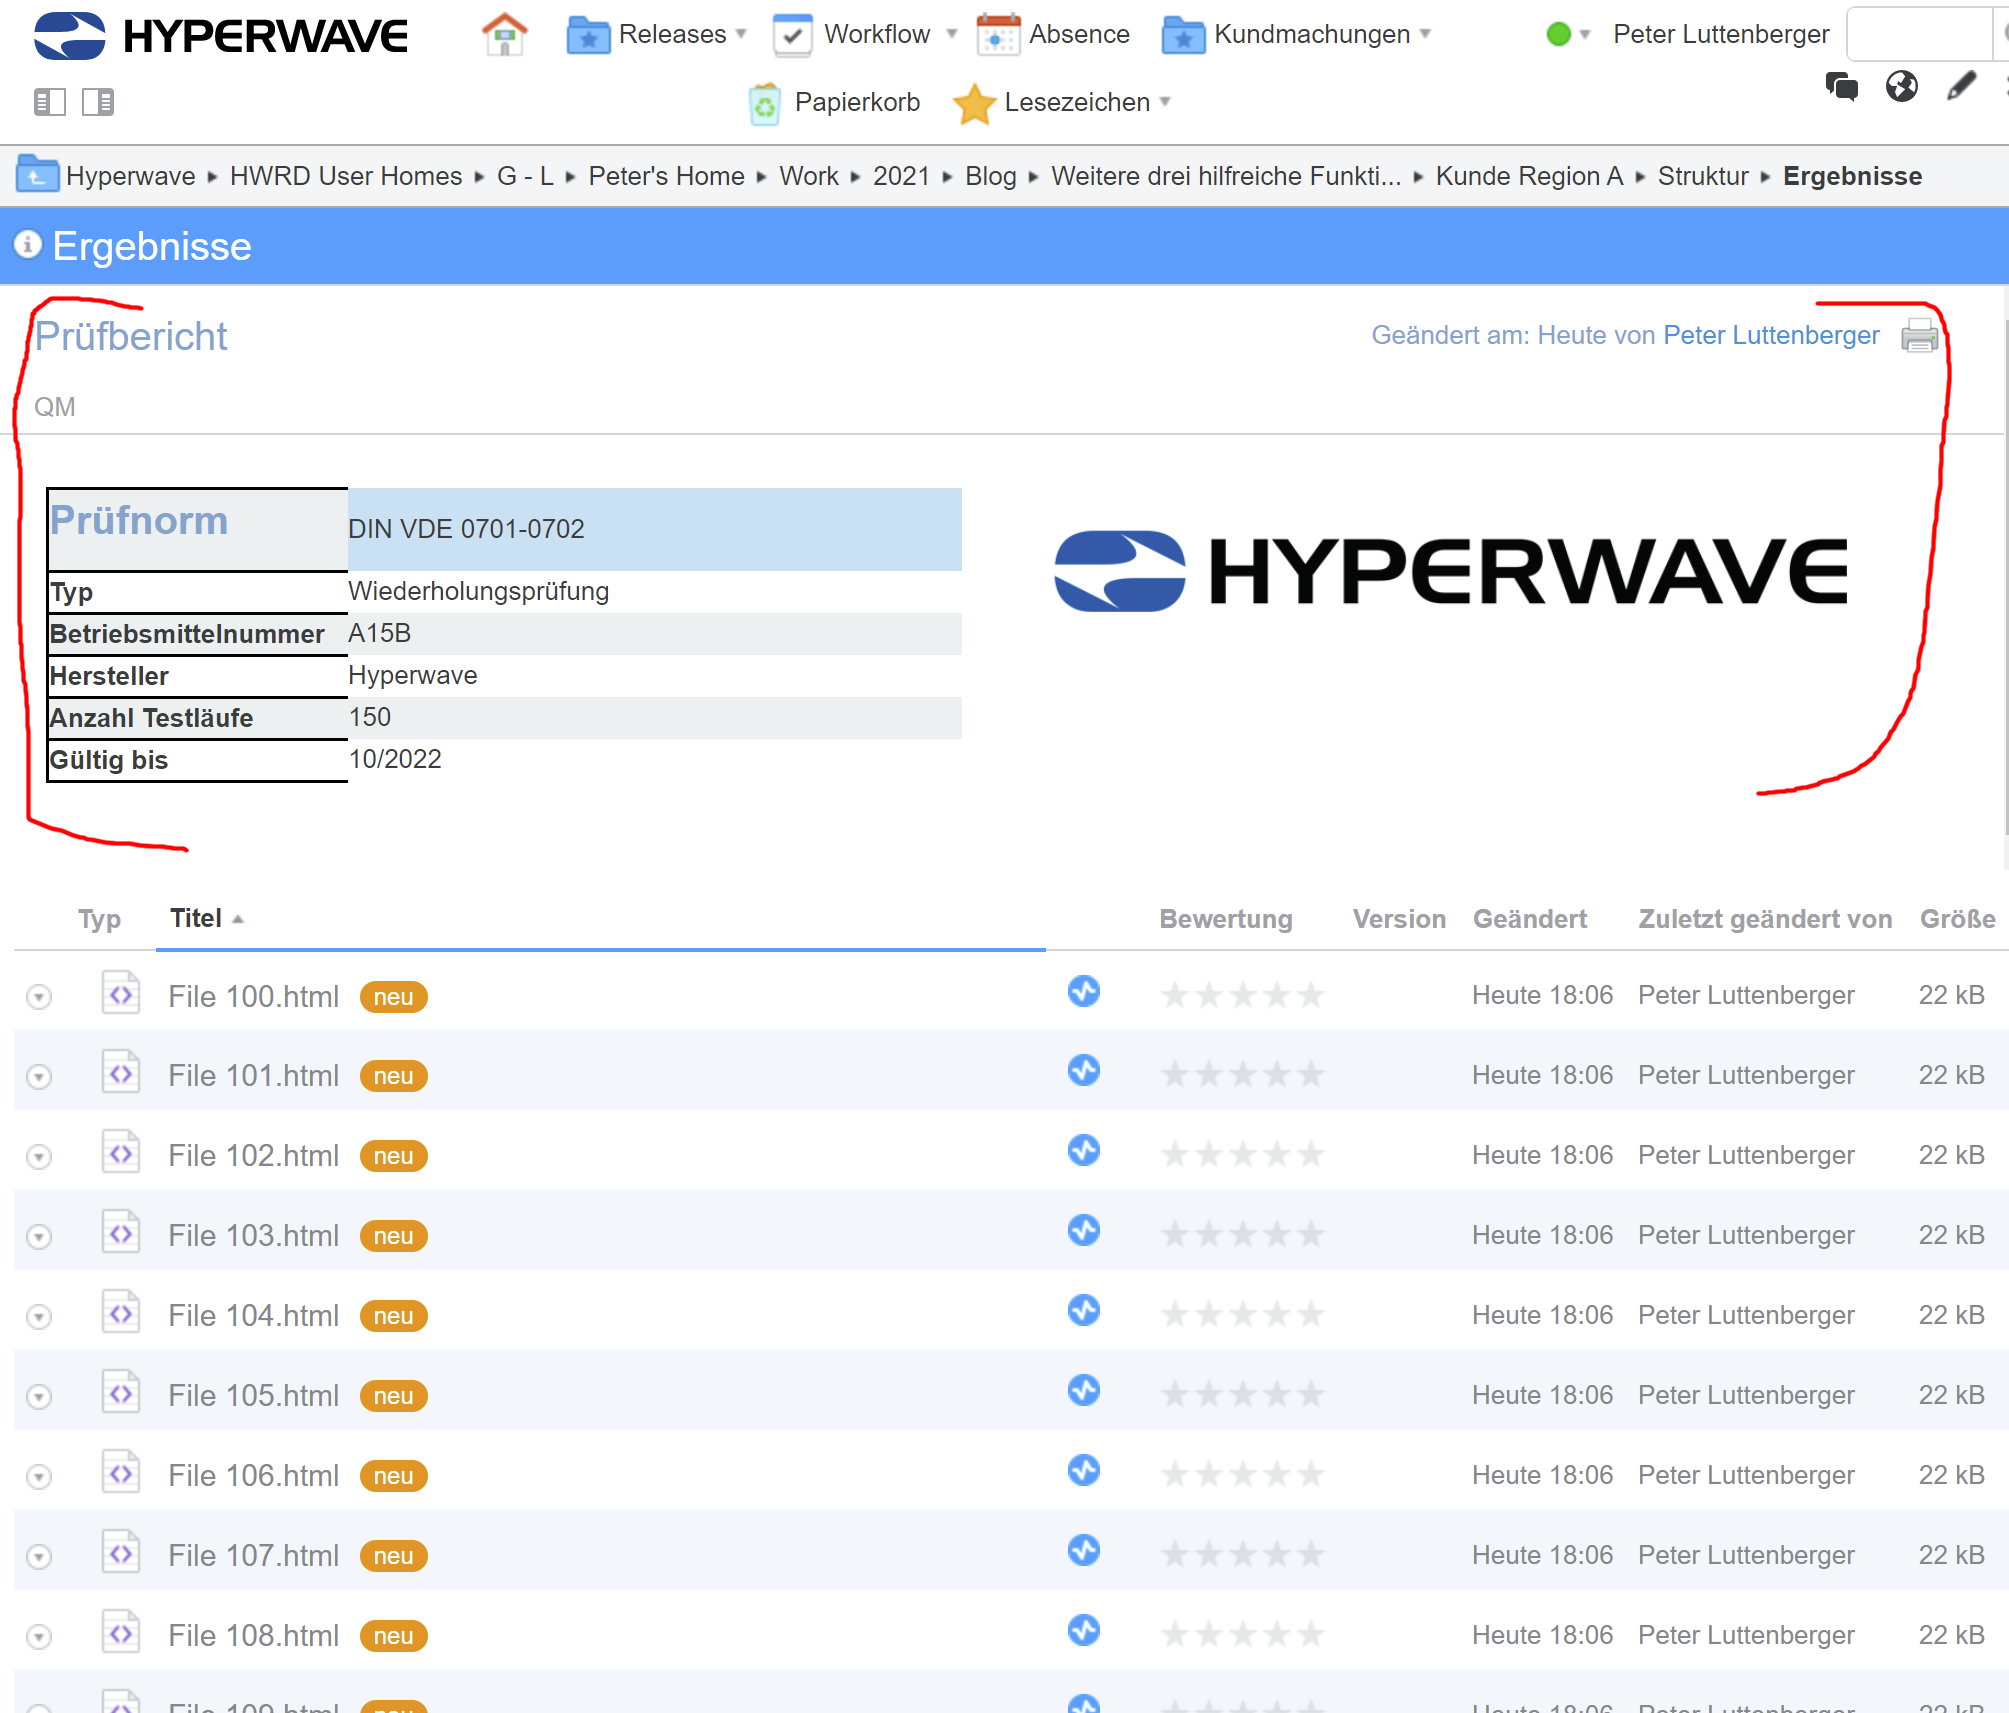Viewport: 2009px width, 1713px height.
Task: Rate File 106.html using its star rating
Action: click(x=1243, y=1475)
